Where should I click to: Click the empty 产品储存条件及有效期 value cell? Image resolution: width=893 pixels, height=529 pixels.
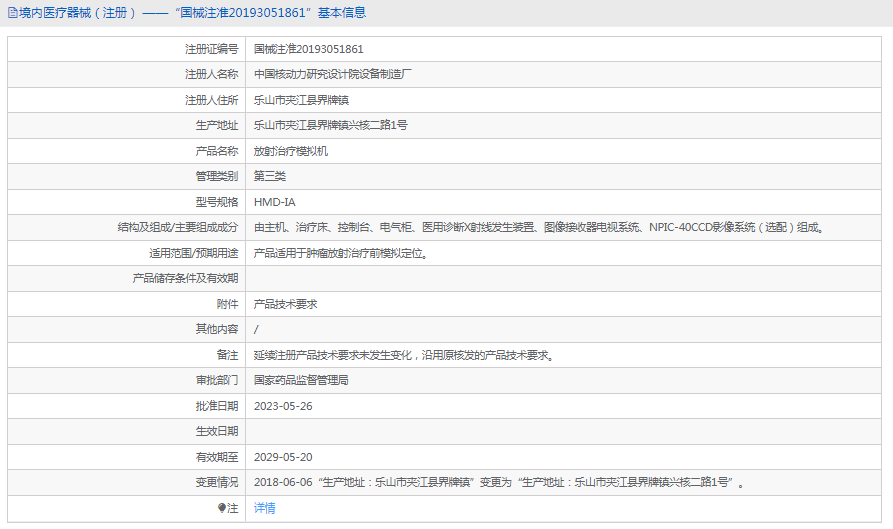(560, 278)
